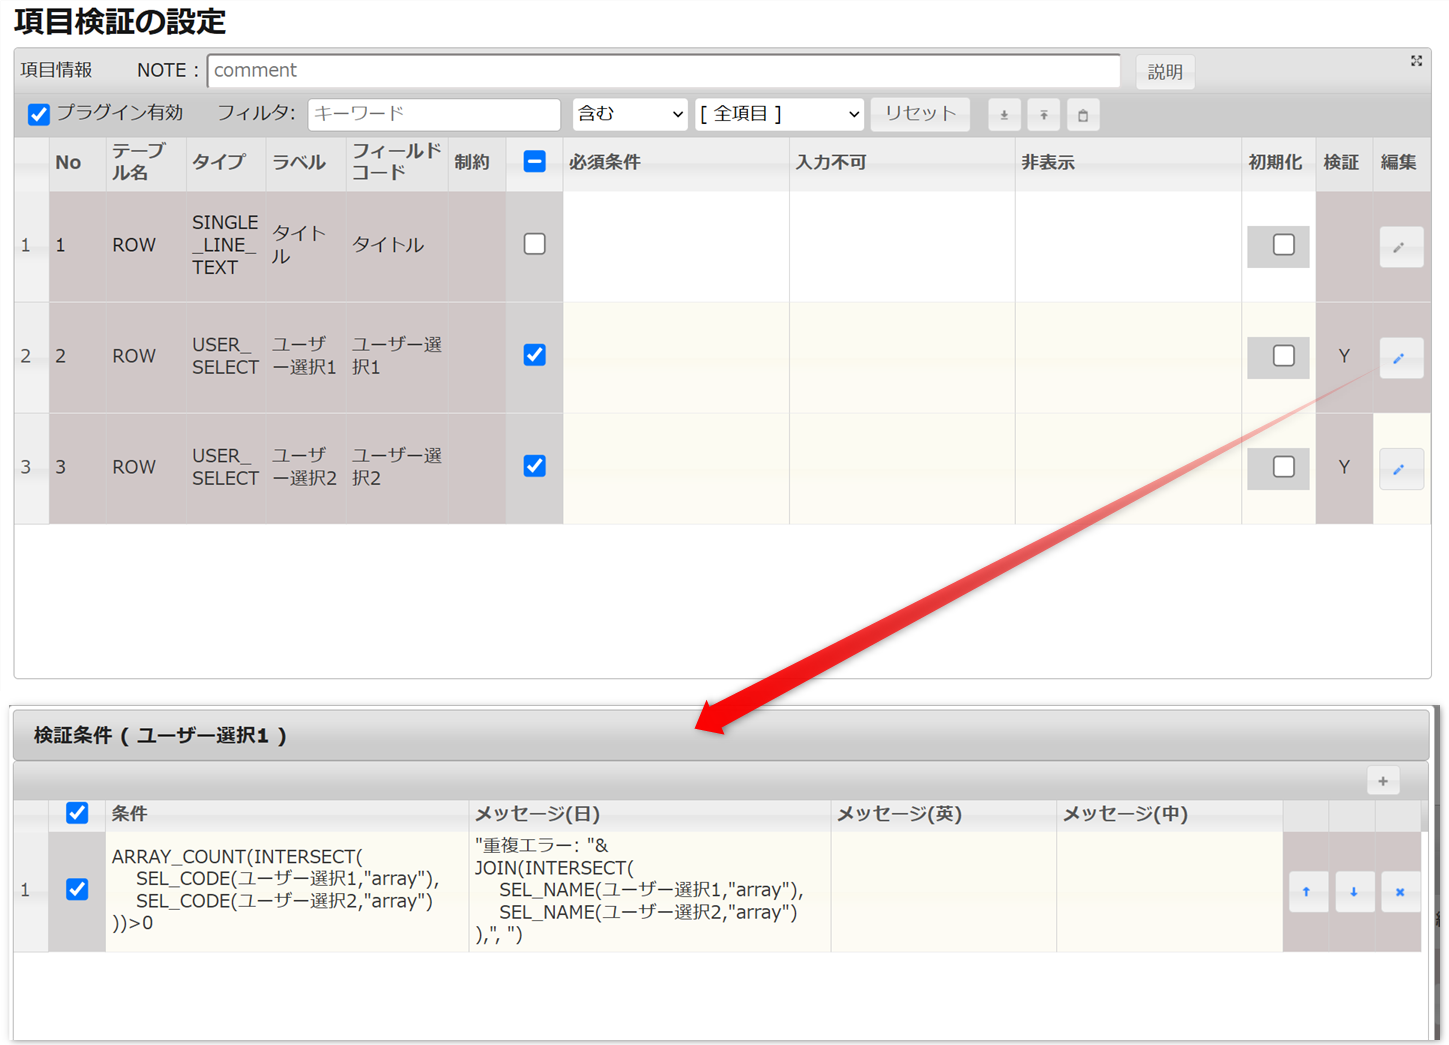The image size is (1449, 1045).
Task: Click pencil edit icon for ユーザー選択2 row
Action: (x=1400, y=469)
